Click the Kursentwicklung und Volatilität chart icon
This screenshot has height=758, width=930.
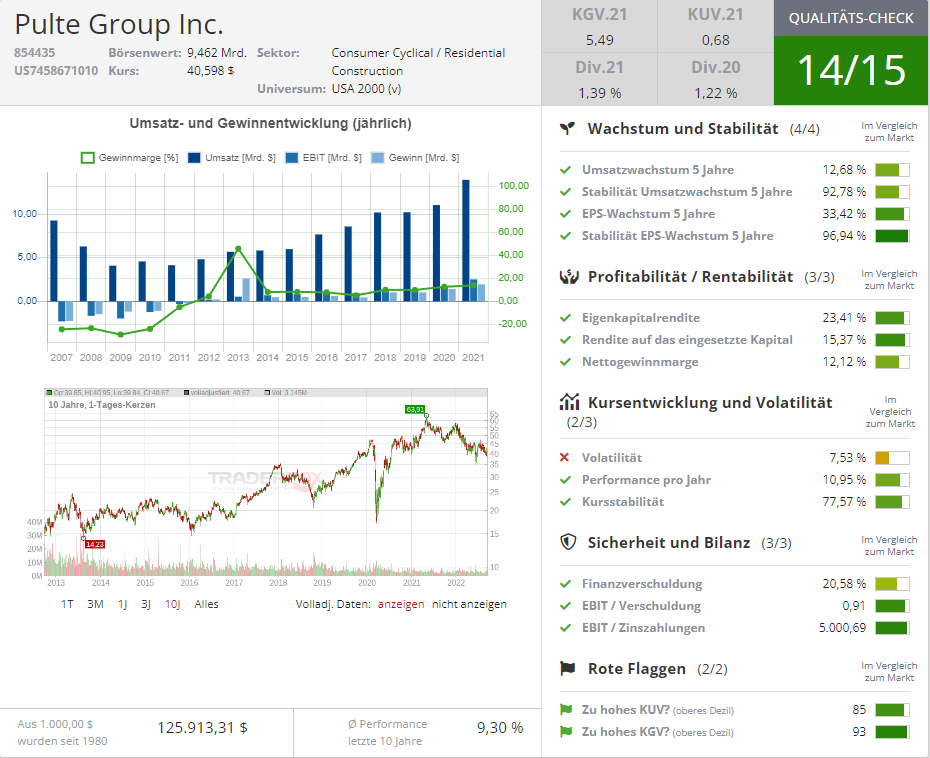point(569,402)
